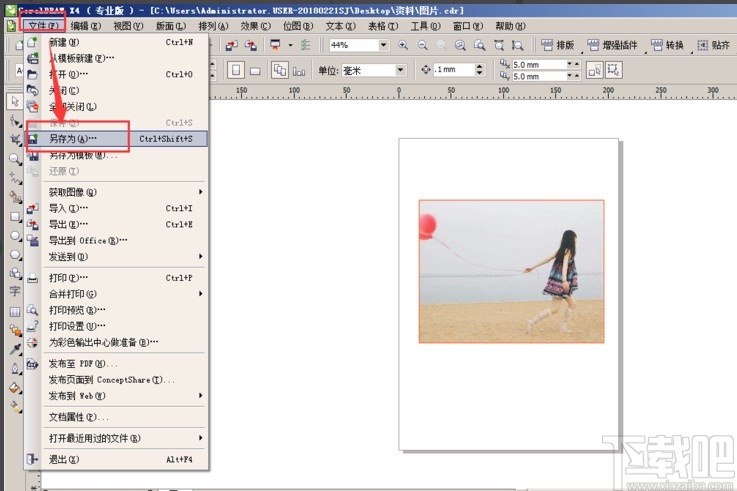Image resolution: width=737 pixels, height=491 pixels.
Task: Open the 单位 毫米 units dropdown
Action: (x=400, y=70)
